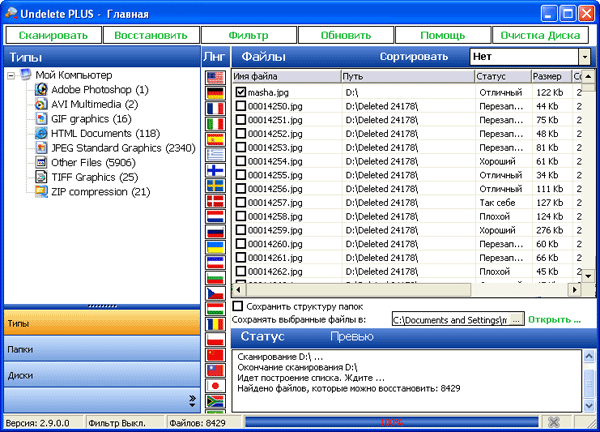Open the Сортировать dropdown showing Нет
The height and width of the screenshot is (432, 600).
[x=584, y=57]
